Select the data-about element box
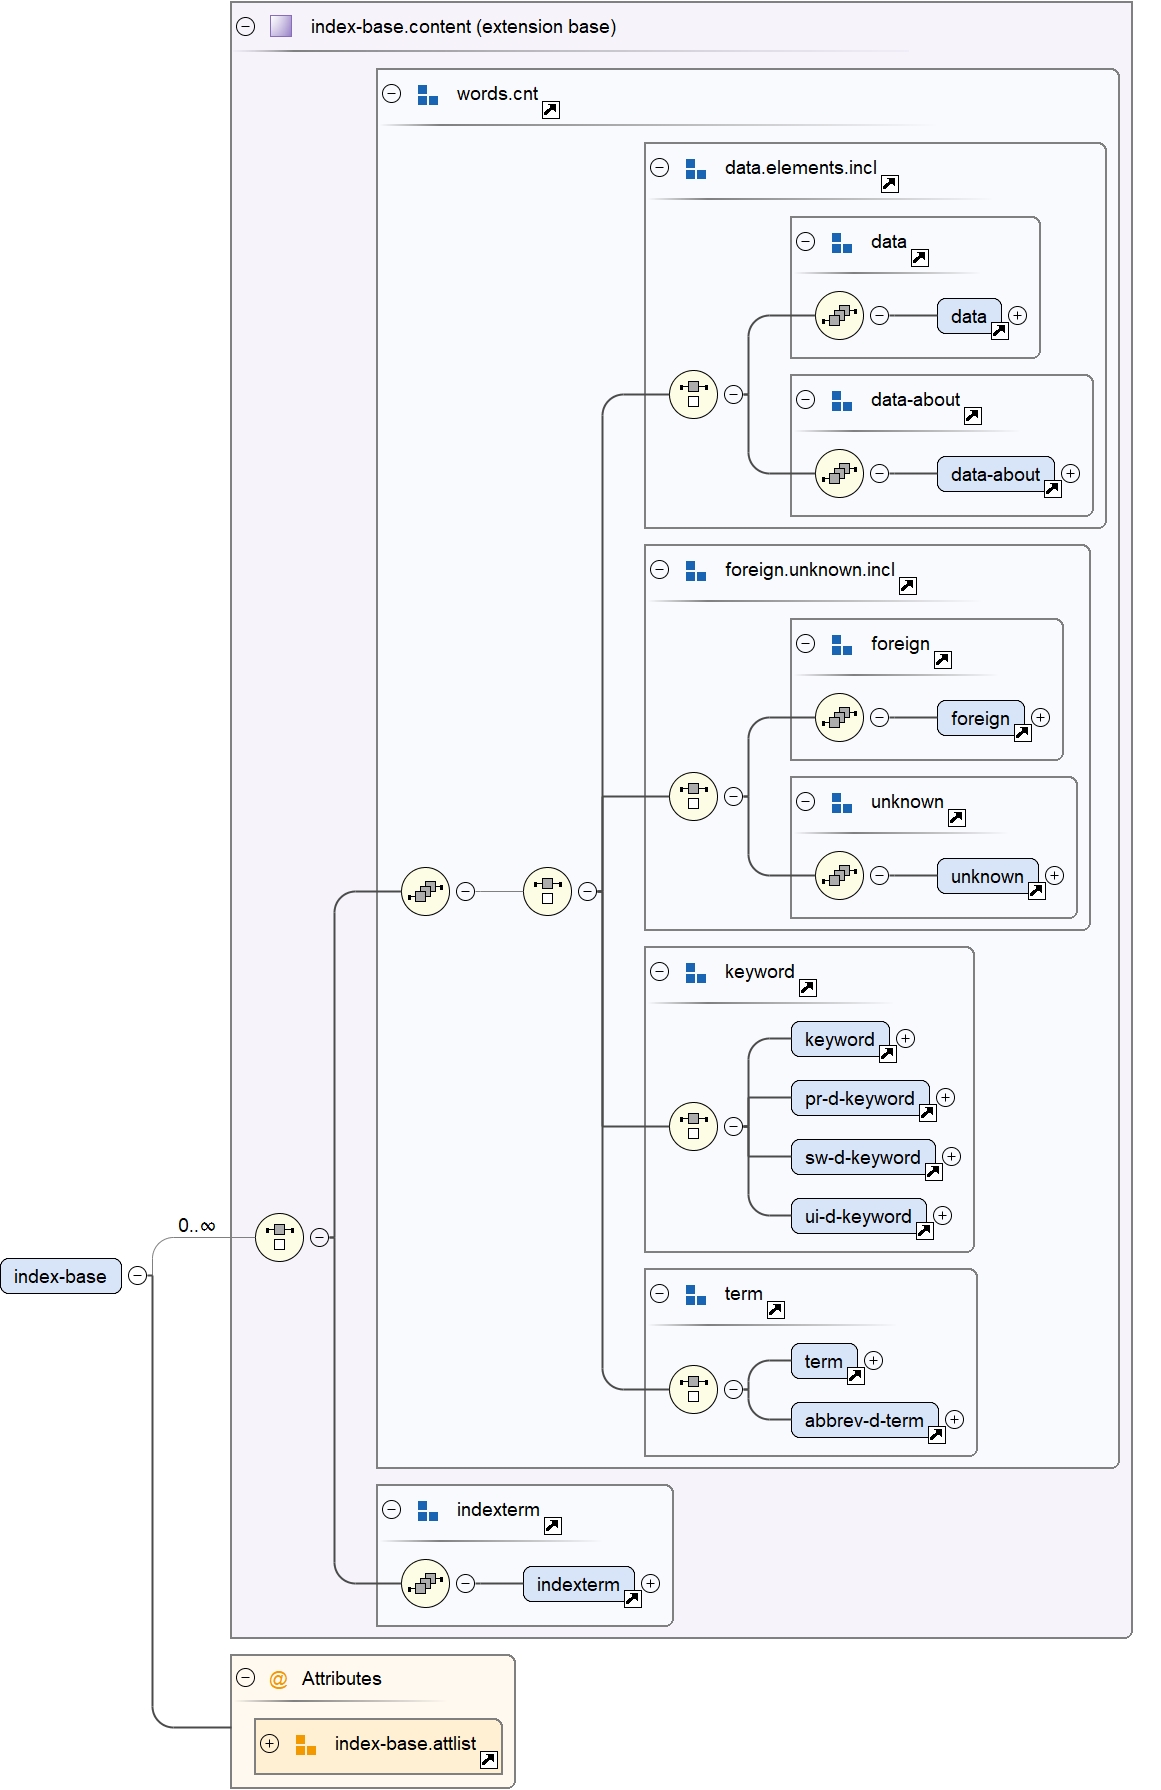Viewport: 1161px width, 1790px height. [994, 474]
